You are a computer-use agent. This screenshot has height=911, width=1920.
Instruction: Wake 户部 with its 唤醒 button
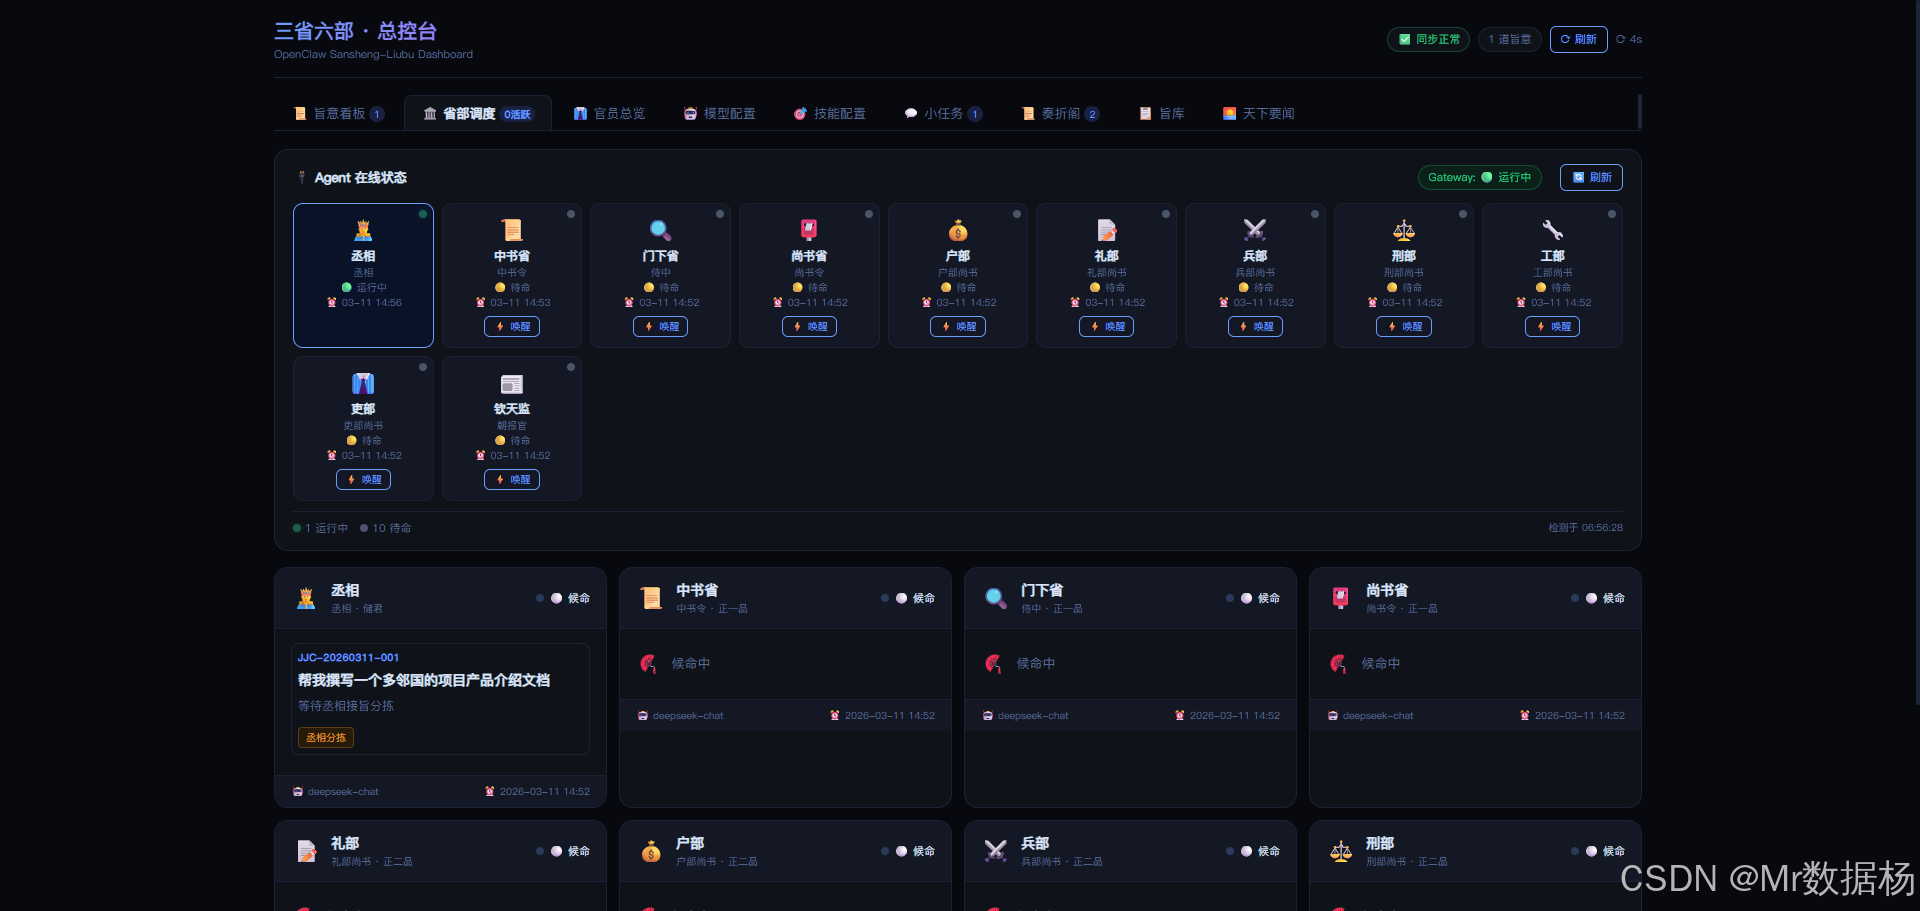958,326
